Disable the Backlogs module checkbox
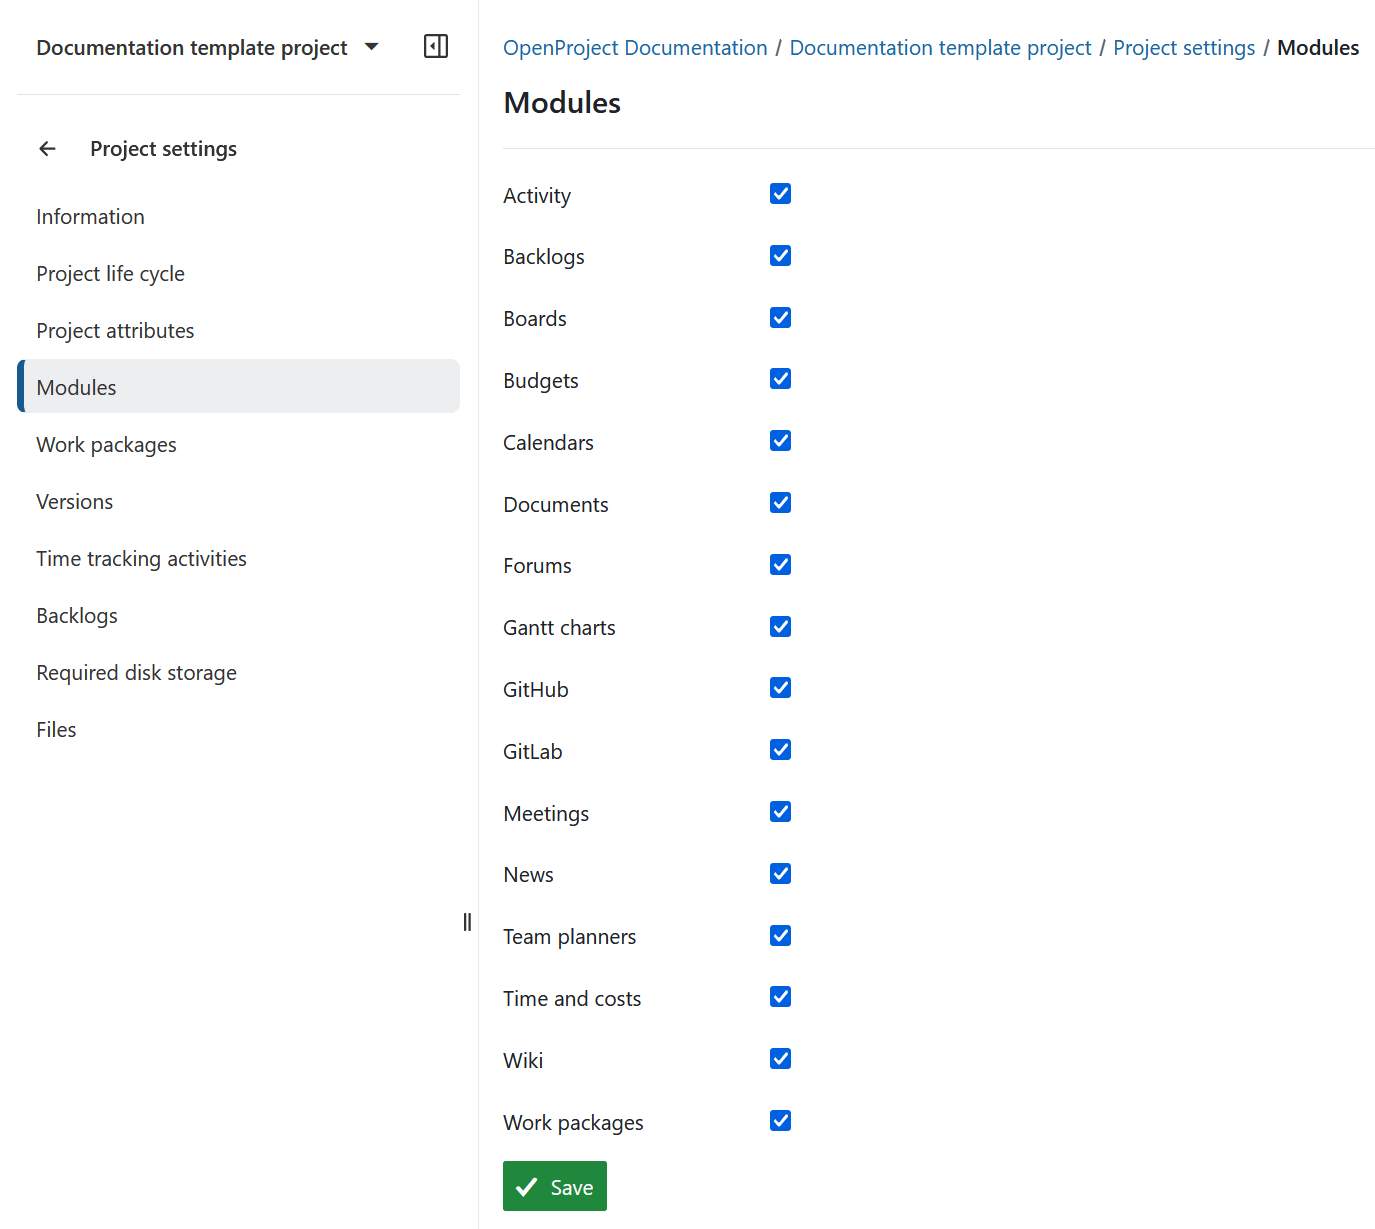The width and height of the screenshot is (1375, 1229). (780, 255)
